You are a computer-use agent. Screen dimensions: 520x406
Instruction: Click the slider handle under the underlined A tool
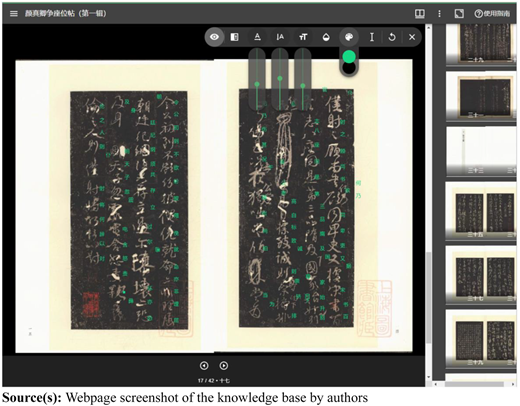tap(257, 84)
